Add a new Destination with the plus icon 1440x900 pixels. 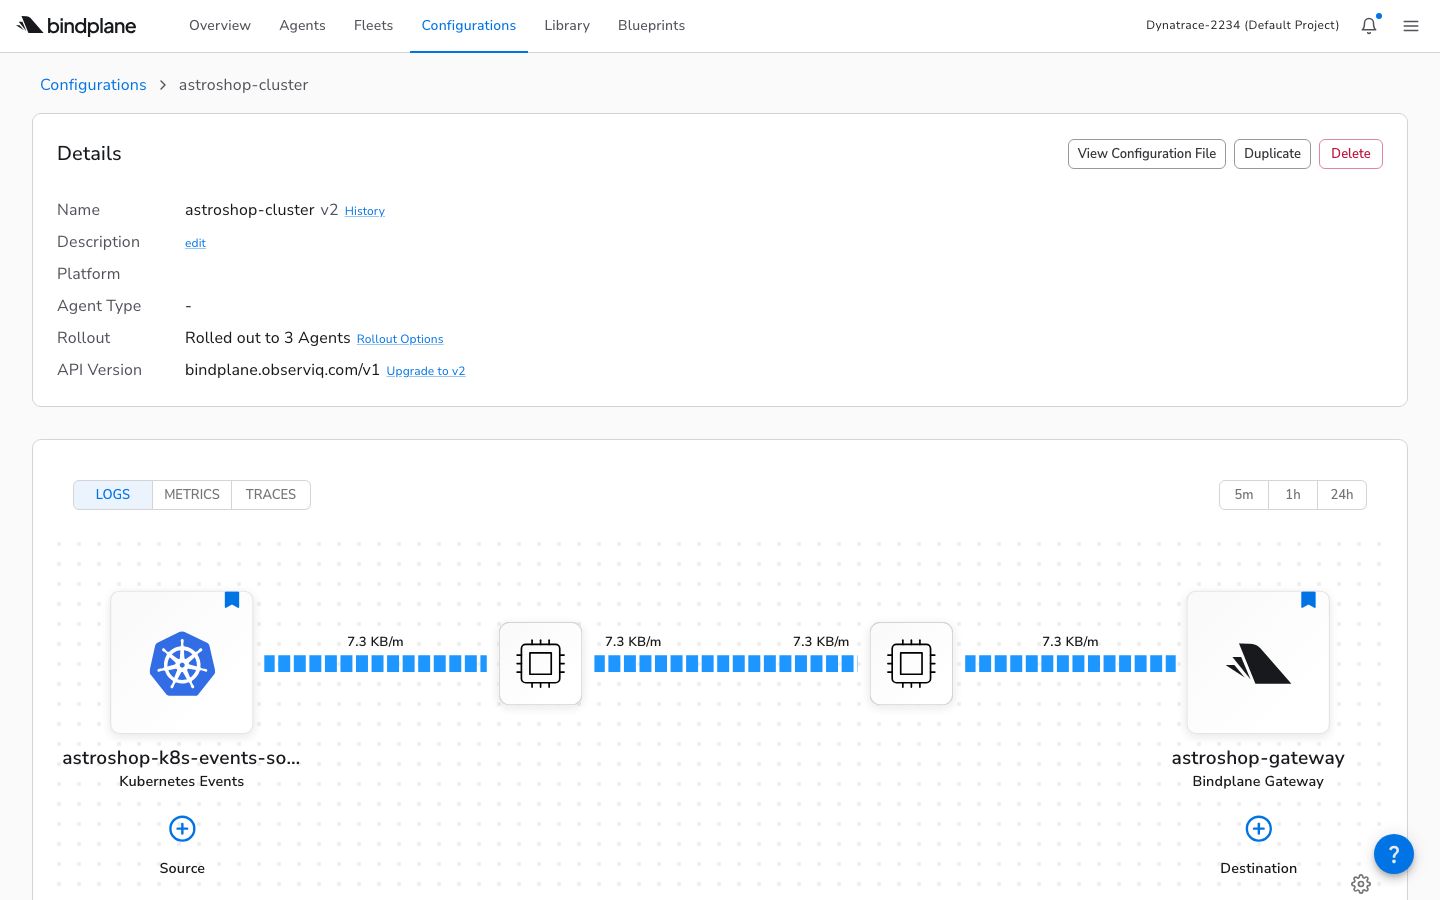tap(1257, 828)
